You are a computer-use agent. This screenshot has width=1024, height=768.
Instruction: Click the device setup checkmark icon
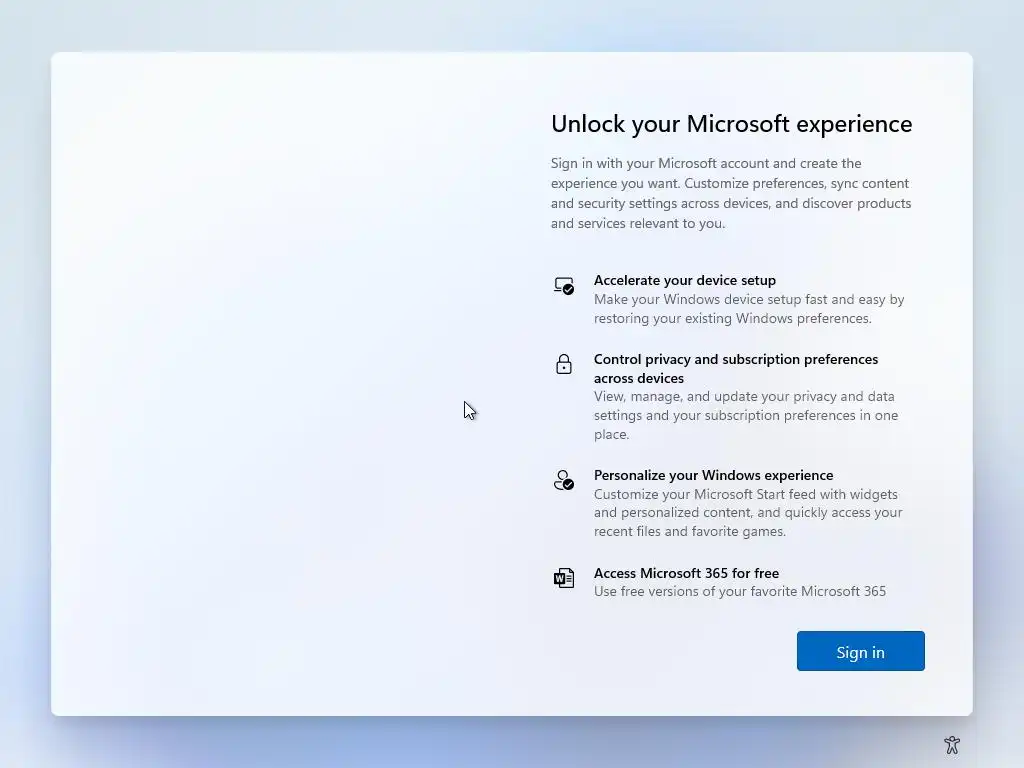(564, 286)
